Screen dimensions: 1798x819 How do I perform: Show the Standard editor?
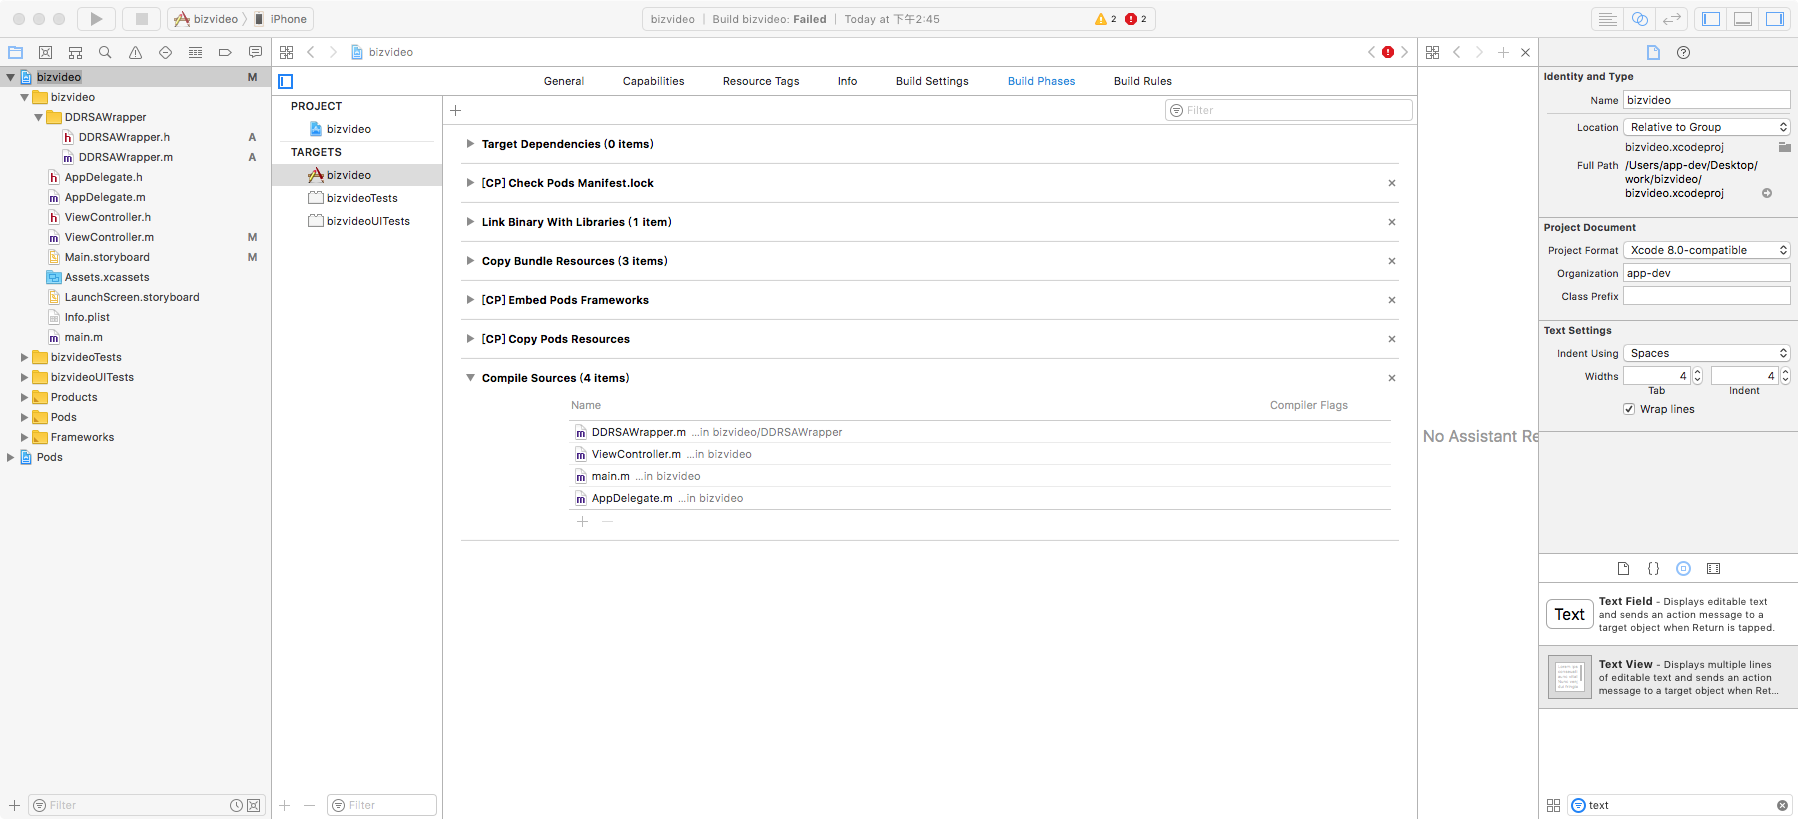pyautogui.click(x=1607, y=19)
